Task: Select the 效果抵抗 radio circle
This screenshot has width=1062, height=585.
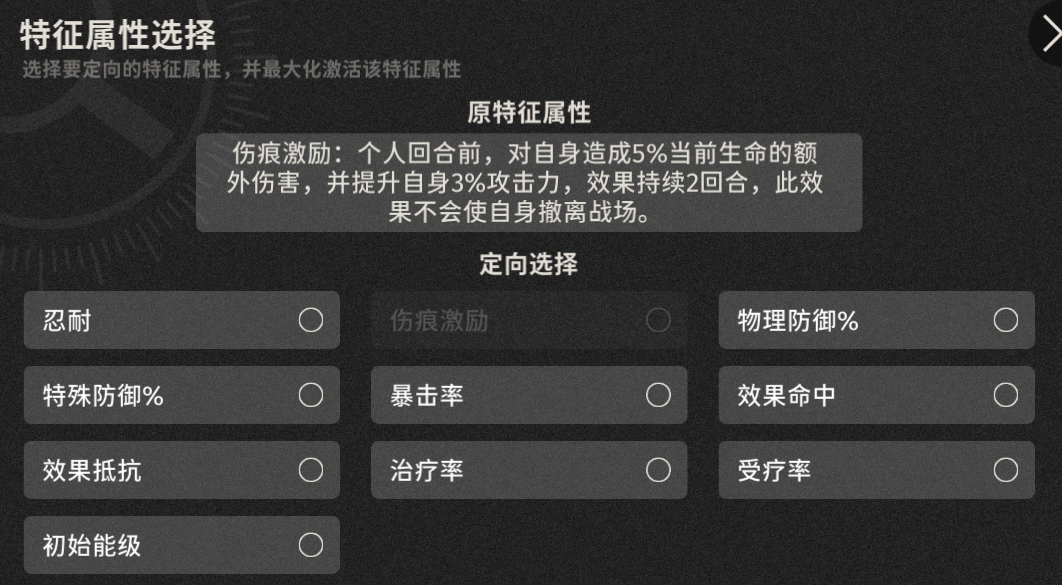Action: [x=311, y=470]
